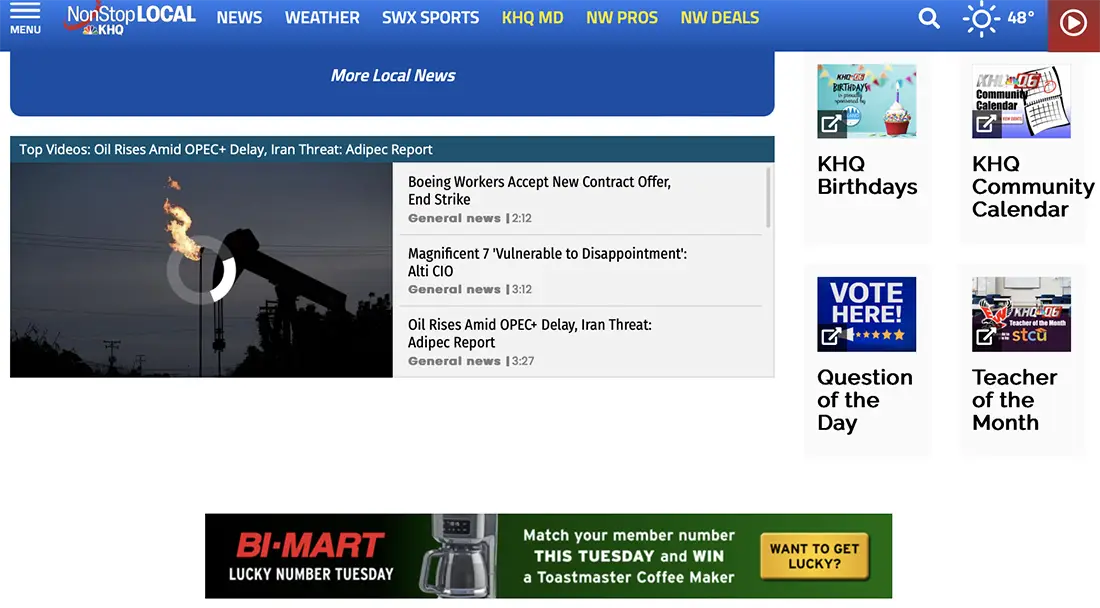This screenshot has width=1100, height=608.
Task: Open the VOTE HERE thumbnail image
Action: coord(866,314)
